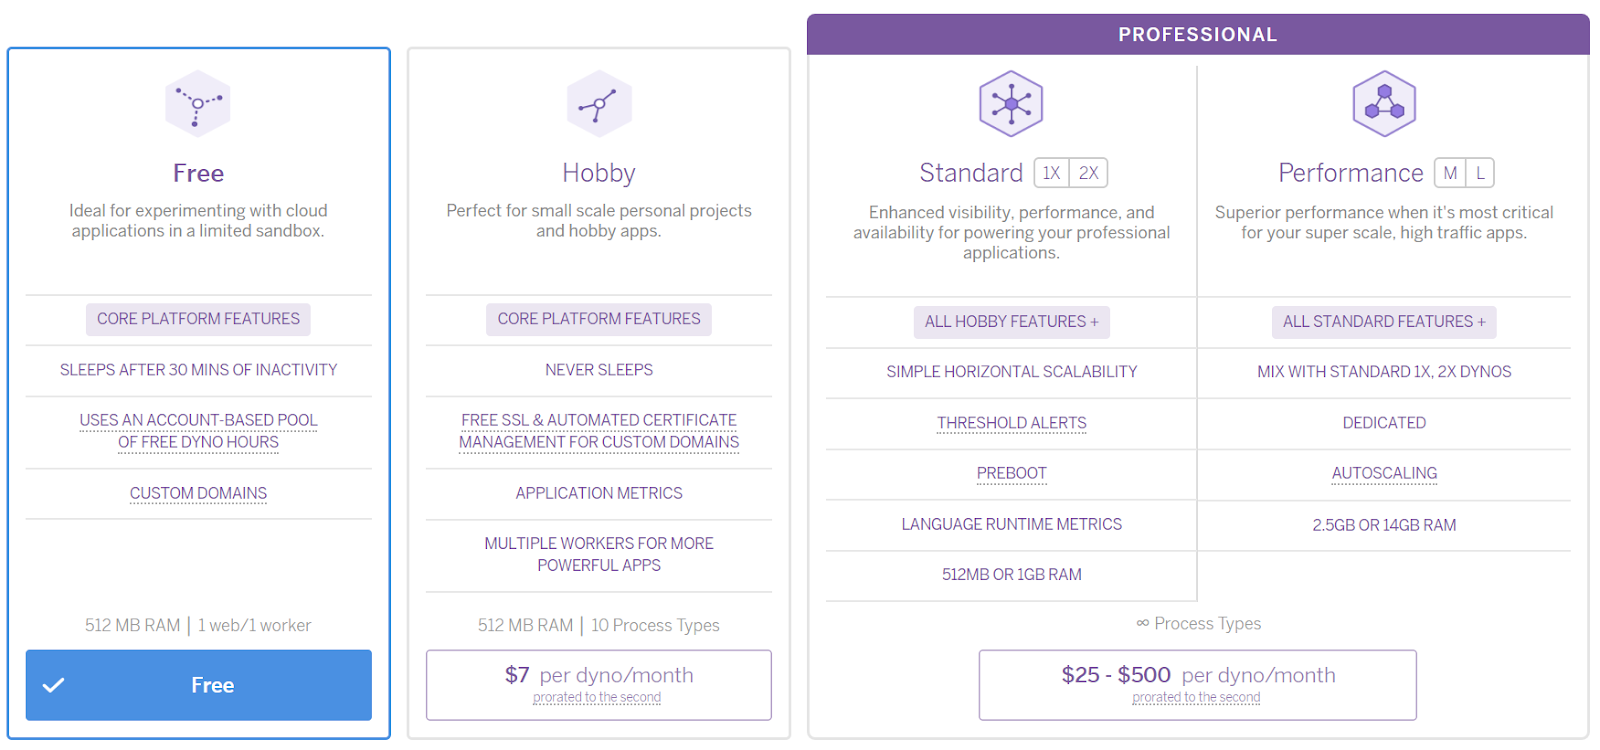Click the checkmark icon on Free button
Image resolution: width=1600 pixels, height=750 pixels.
tap(54, 685)
